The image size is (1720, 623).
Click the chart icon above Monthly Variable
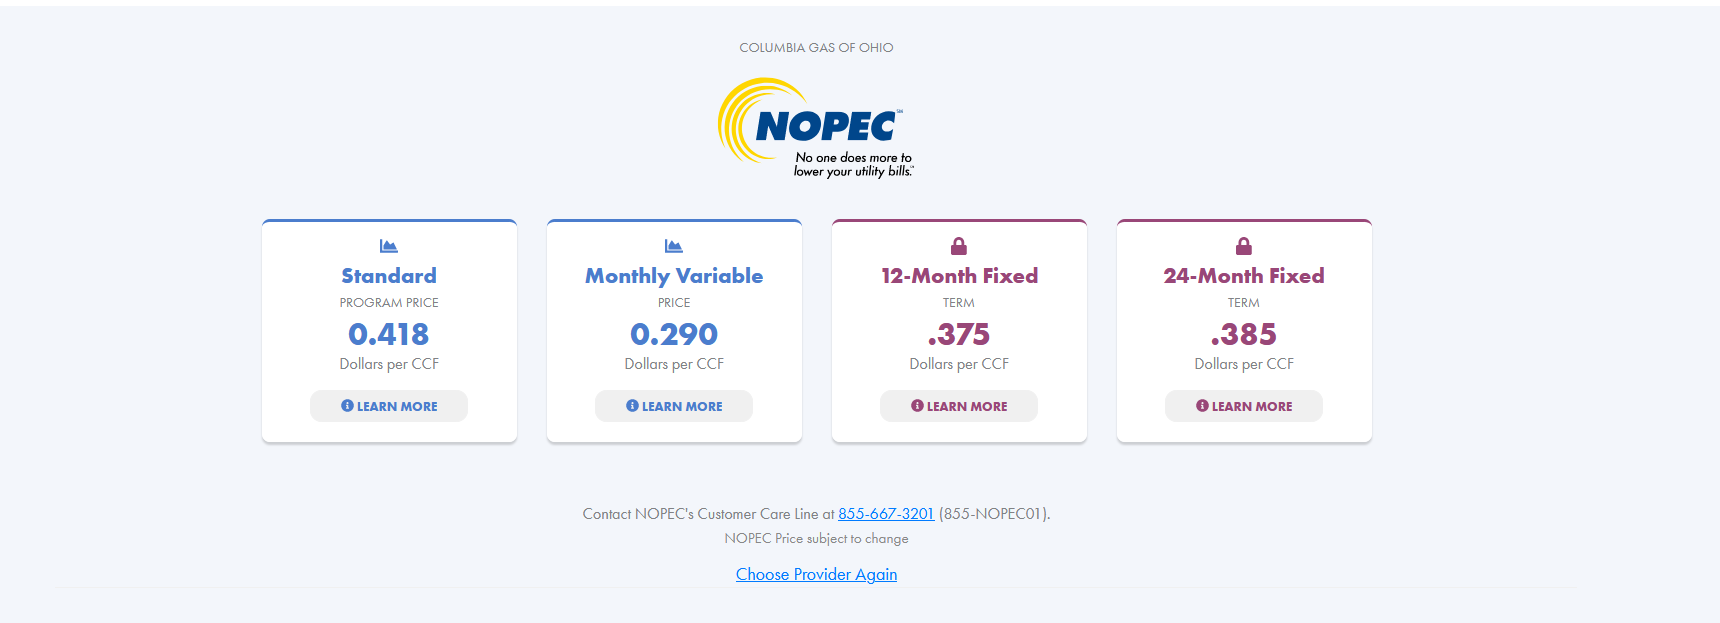pos(674,246)
